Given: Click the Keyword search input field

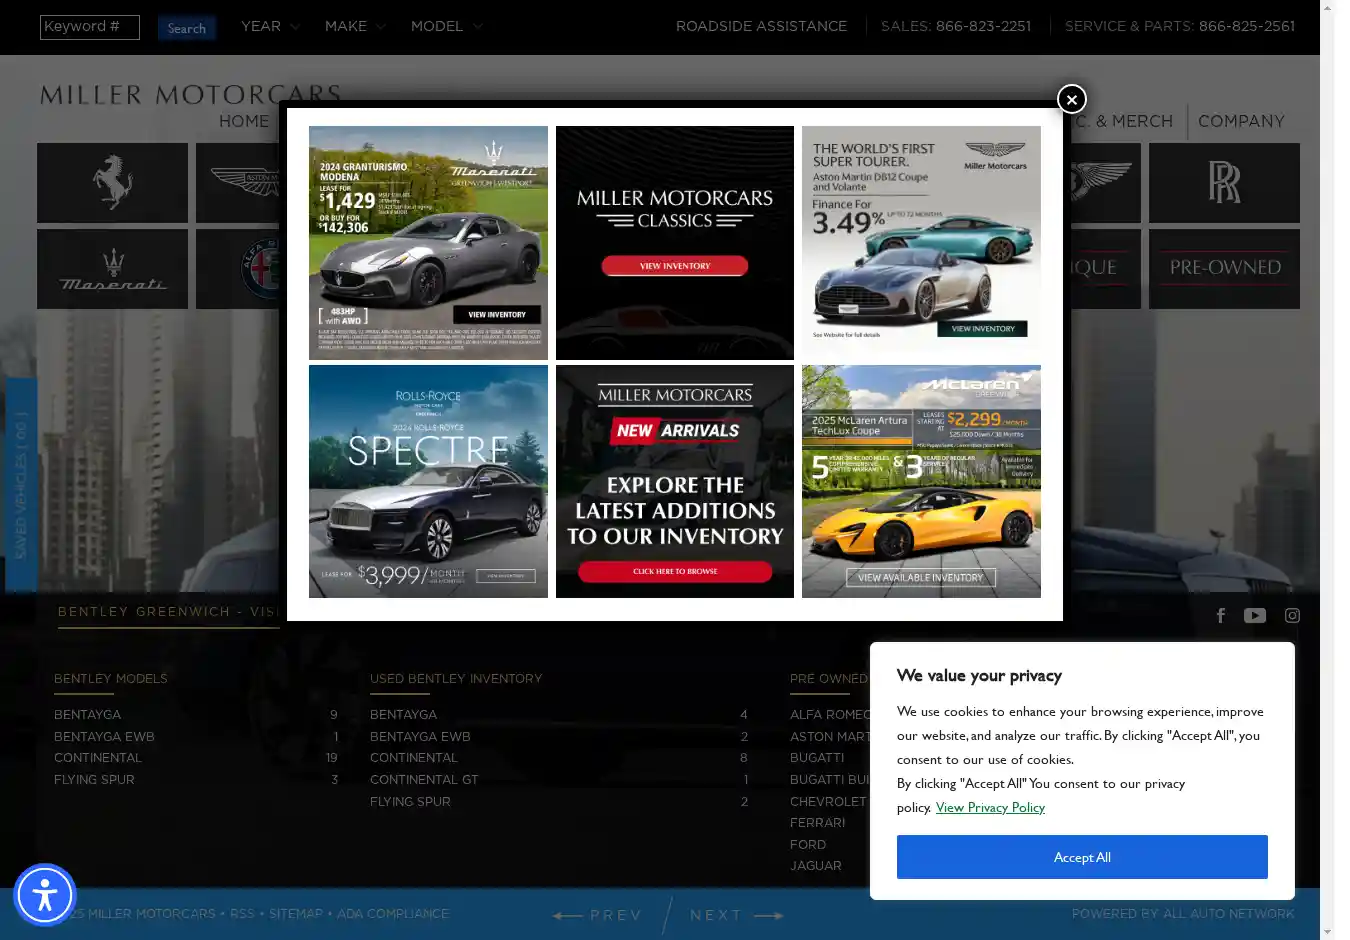Looking at the screenshot, I should click(x=89, y=27).
